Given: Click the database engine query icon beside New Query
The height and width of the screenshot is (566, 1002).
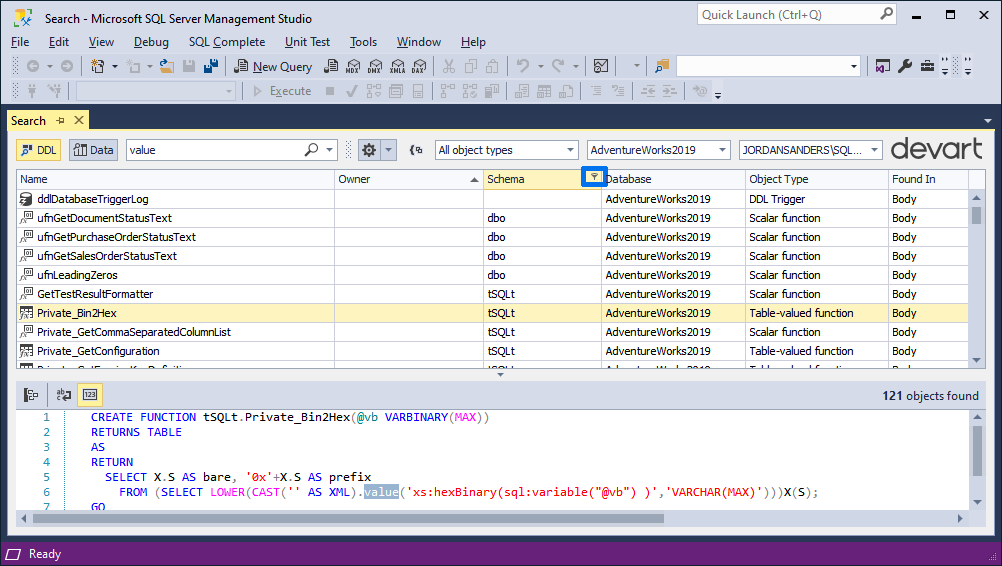Looking at the screenshot, I should tap(331, 66).
